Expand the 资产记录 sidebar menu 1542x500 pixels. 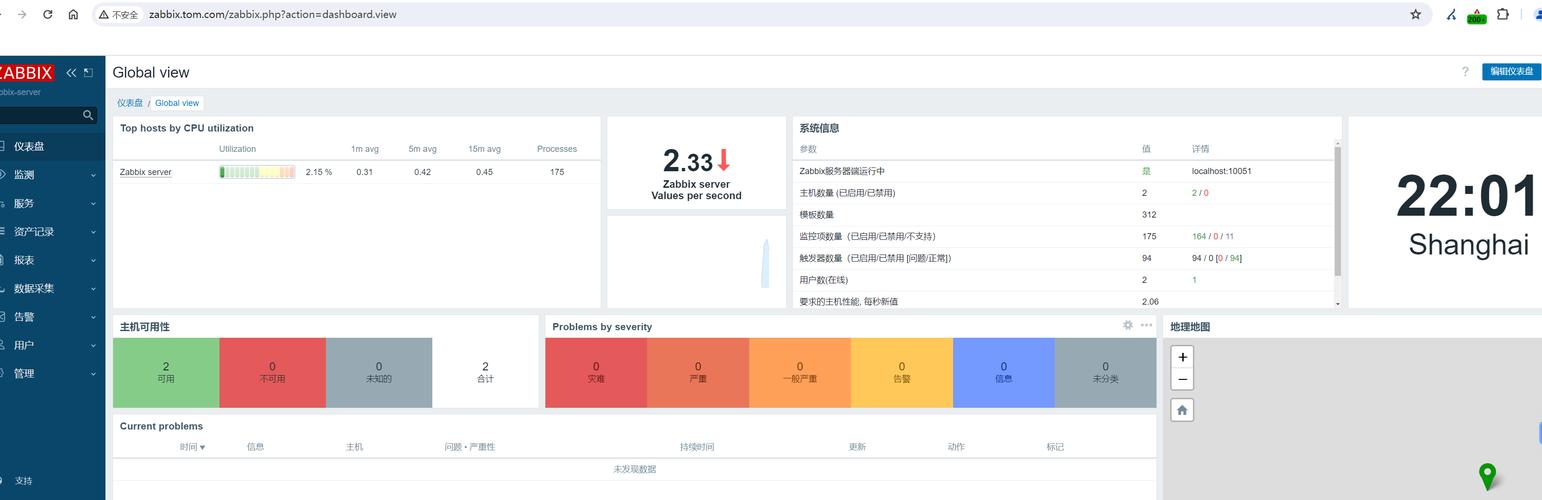(x=52, y=232)
